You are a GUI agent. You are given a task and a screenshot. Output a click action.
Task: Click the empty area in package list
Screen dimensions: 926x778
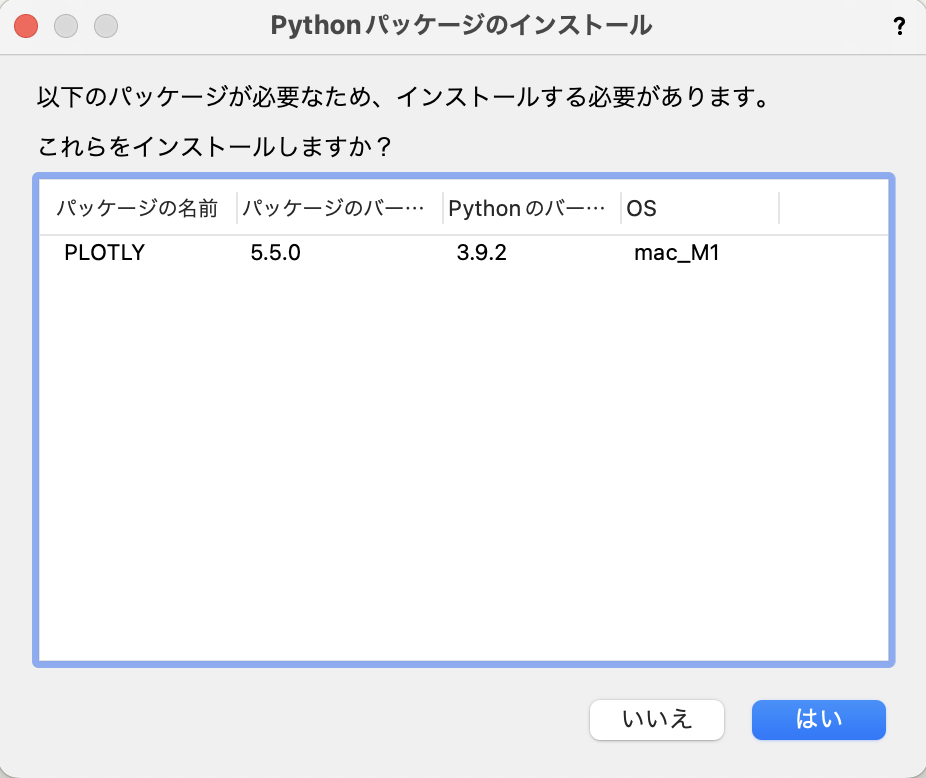(x=462, y=460)
